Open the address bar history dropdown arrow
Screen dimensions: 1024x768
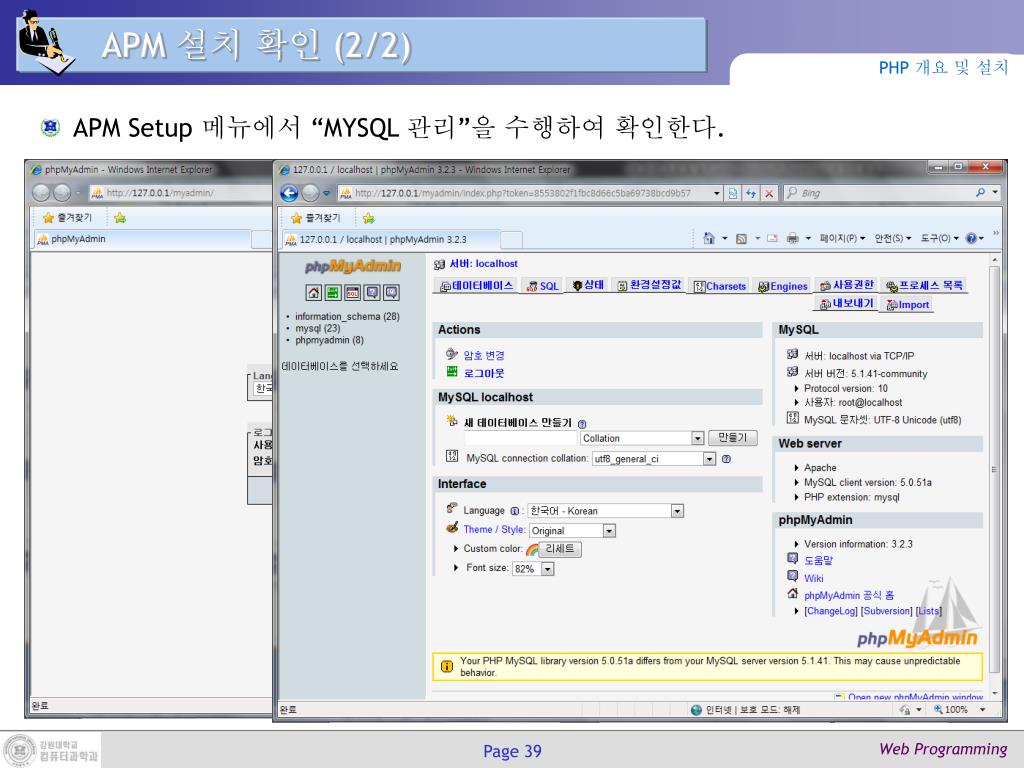click(x=716, y=193)
